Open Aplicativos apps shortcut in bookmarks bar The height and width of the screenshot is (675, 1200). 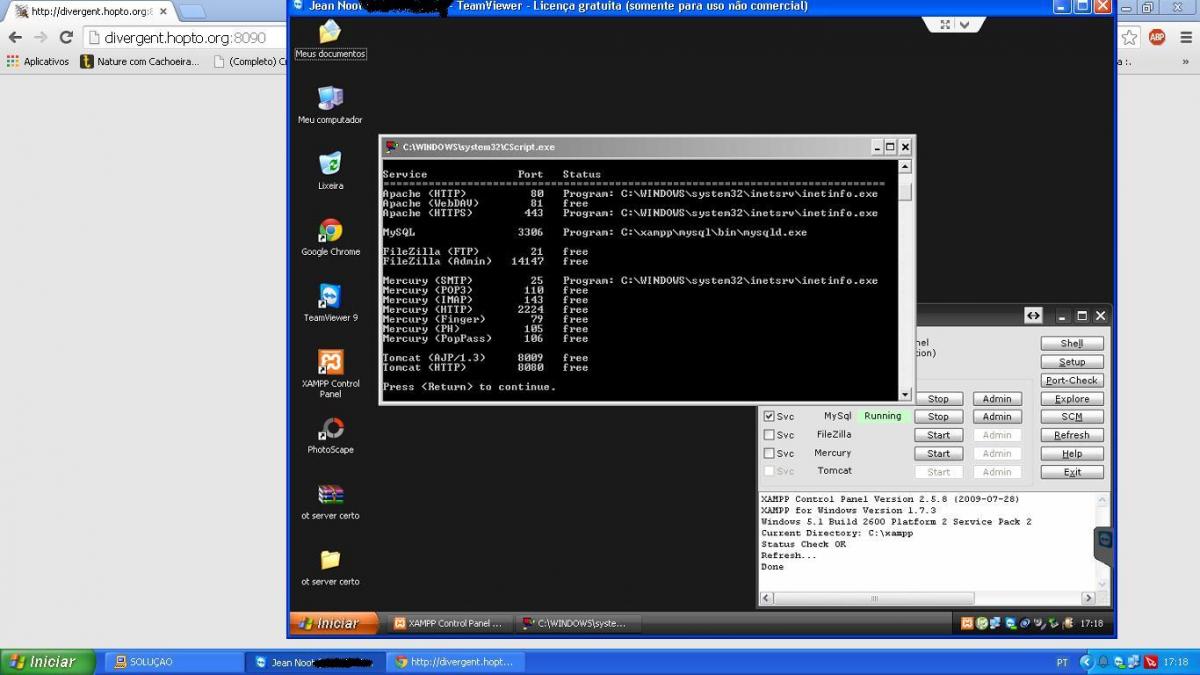38,61
